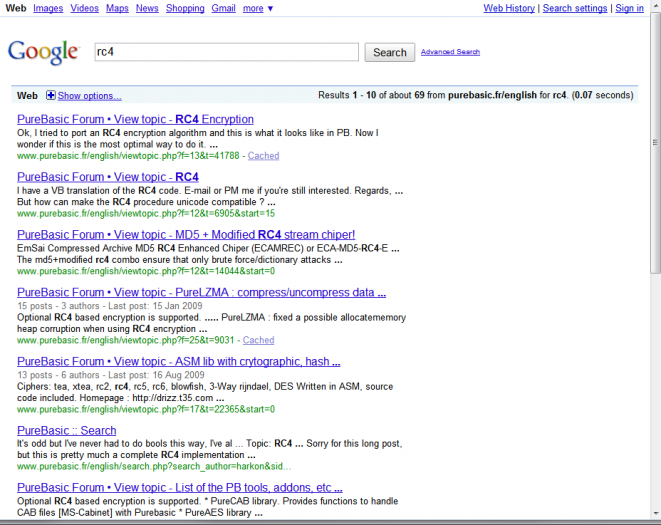Expand the Show options link
The width and height of the screenshot is (661, 525).
(x=89, y=96)
